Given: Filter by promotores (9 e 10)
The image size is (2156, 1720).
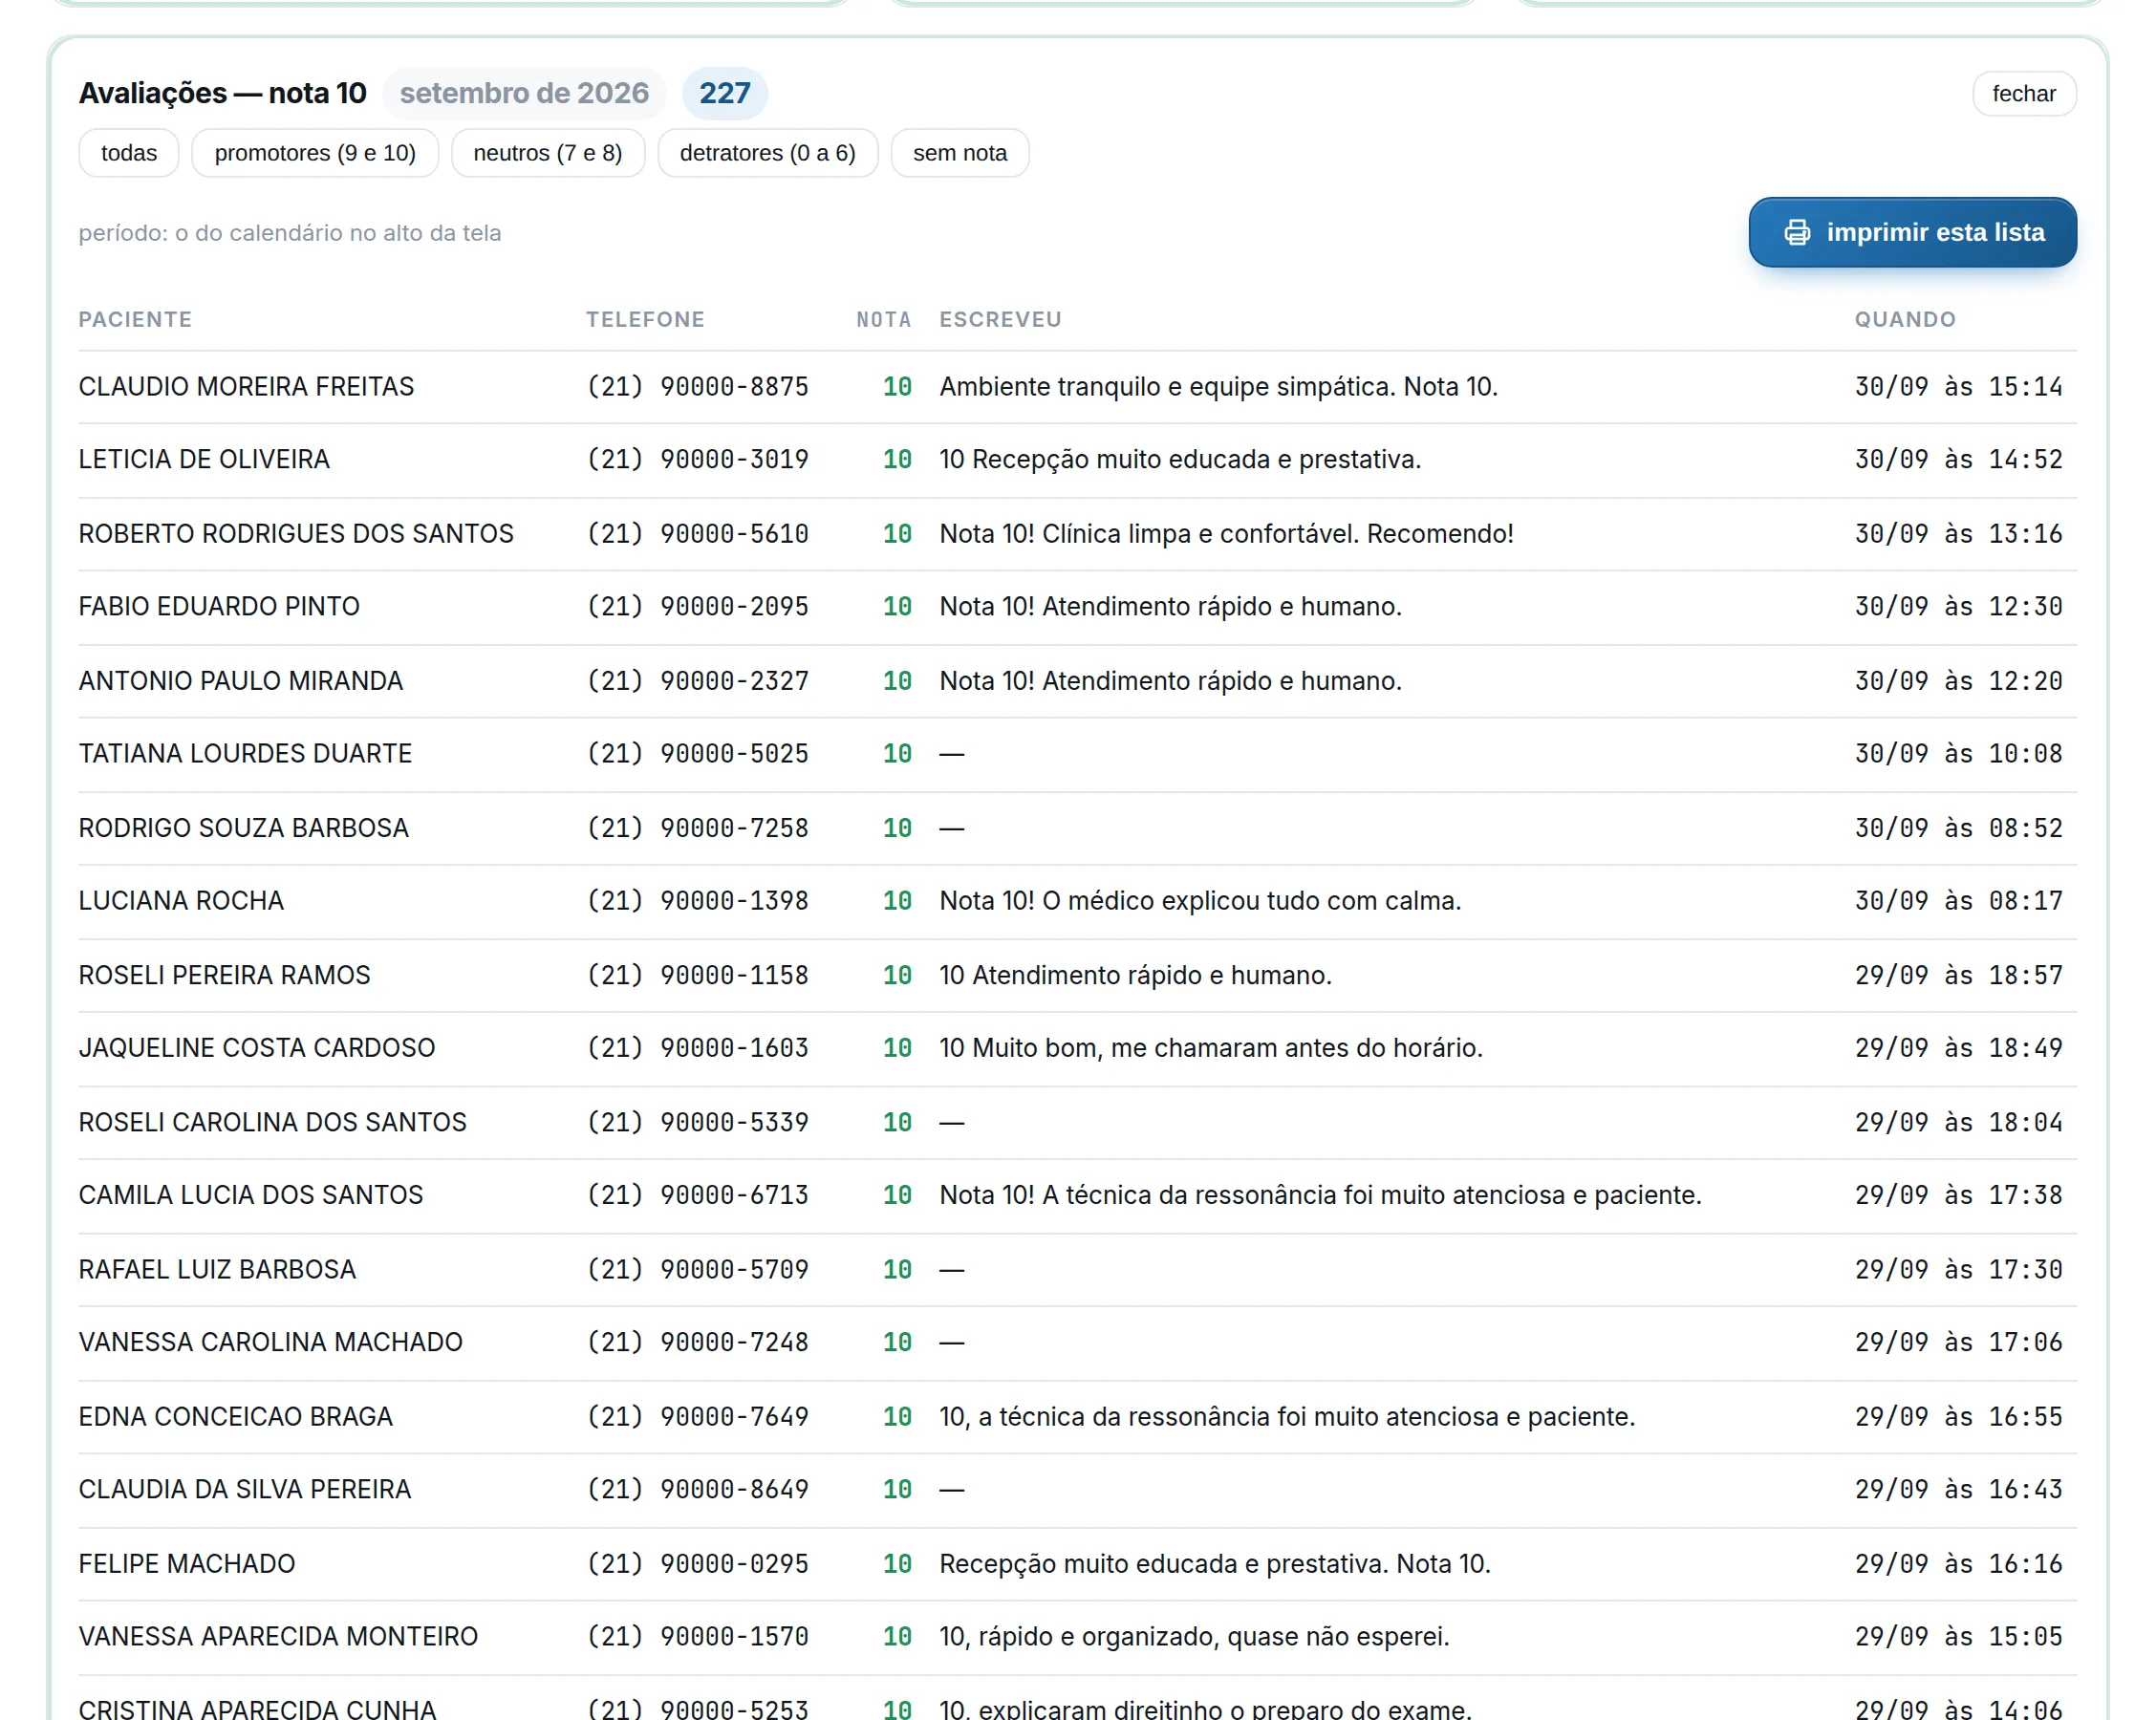Looking at the screenshot, I should [x=315, y=153].
